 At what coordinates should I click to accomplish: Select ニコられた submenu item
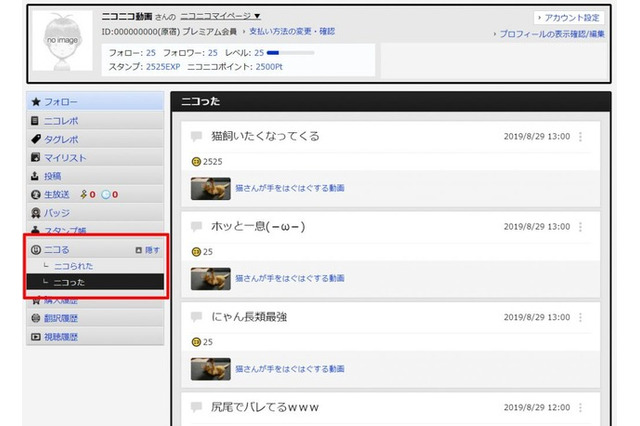(x=73, y=266)
